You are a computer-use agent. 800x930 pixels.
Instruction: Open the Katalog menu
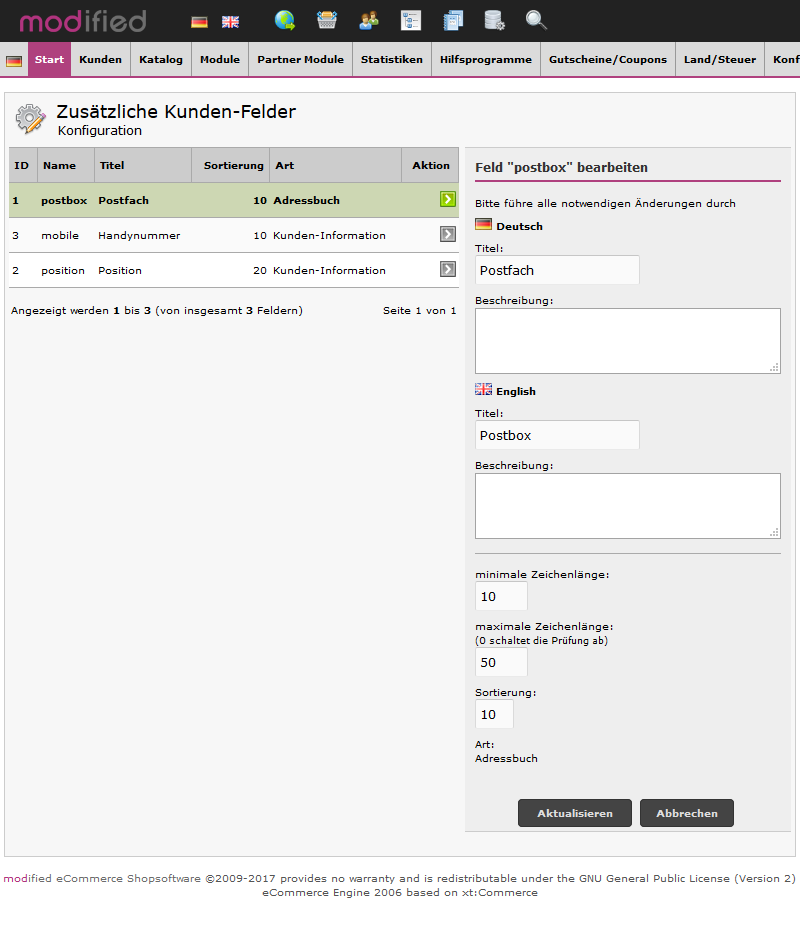[161, 60]
